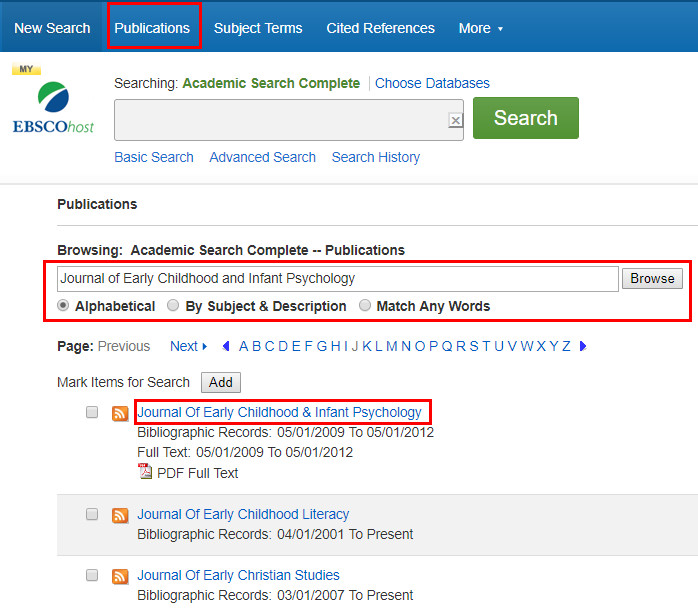The image size is (698, 615).
Task: Jump to publications starting with A
Action: coord(243,346)
